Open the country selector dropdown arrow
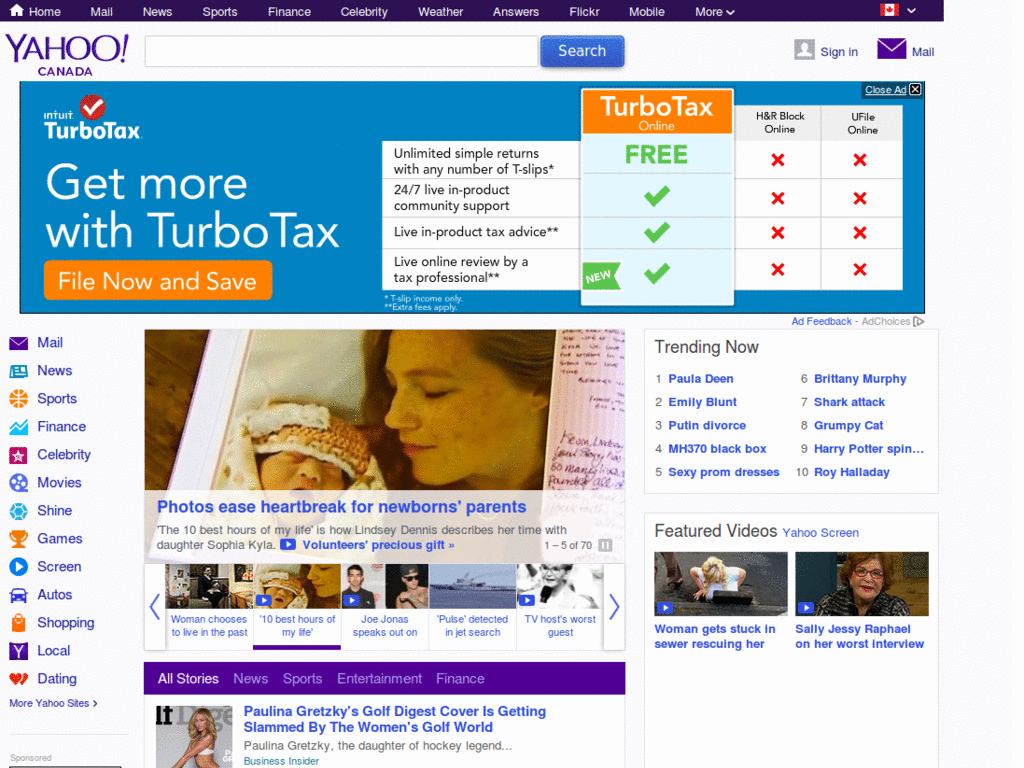The image size is (1024, 768). [912, 10]
